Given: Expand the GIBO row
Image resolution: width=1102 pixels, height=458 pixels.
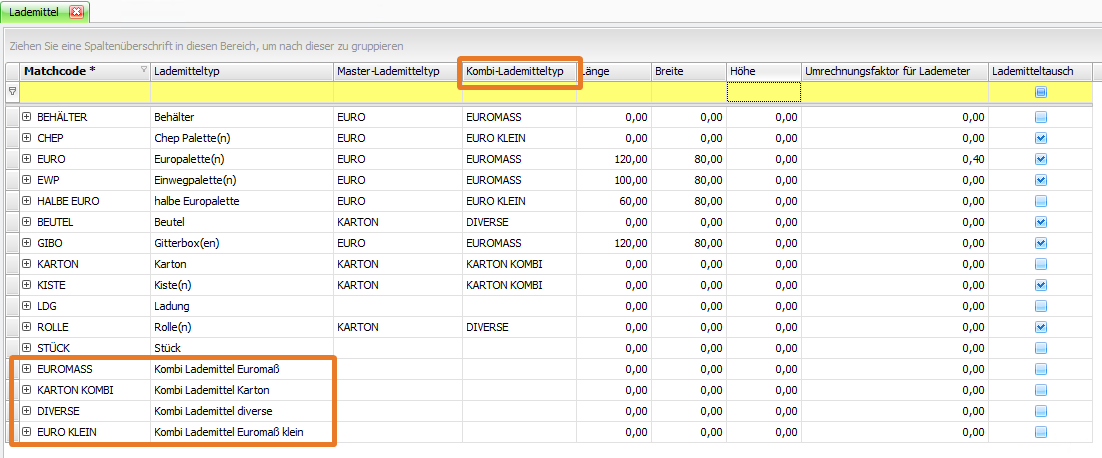Looking at the screenshot, I should 27,243.
